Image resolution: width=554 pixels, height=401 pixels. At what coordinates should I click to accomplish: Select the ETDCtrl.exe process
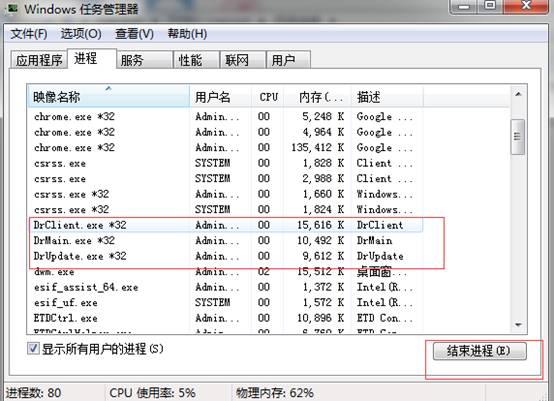pos(226,318)
